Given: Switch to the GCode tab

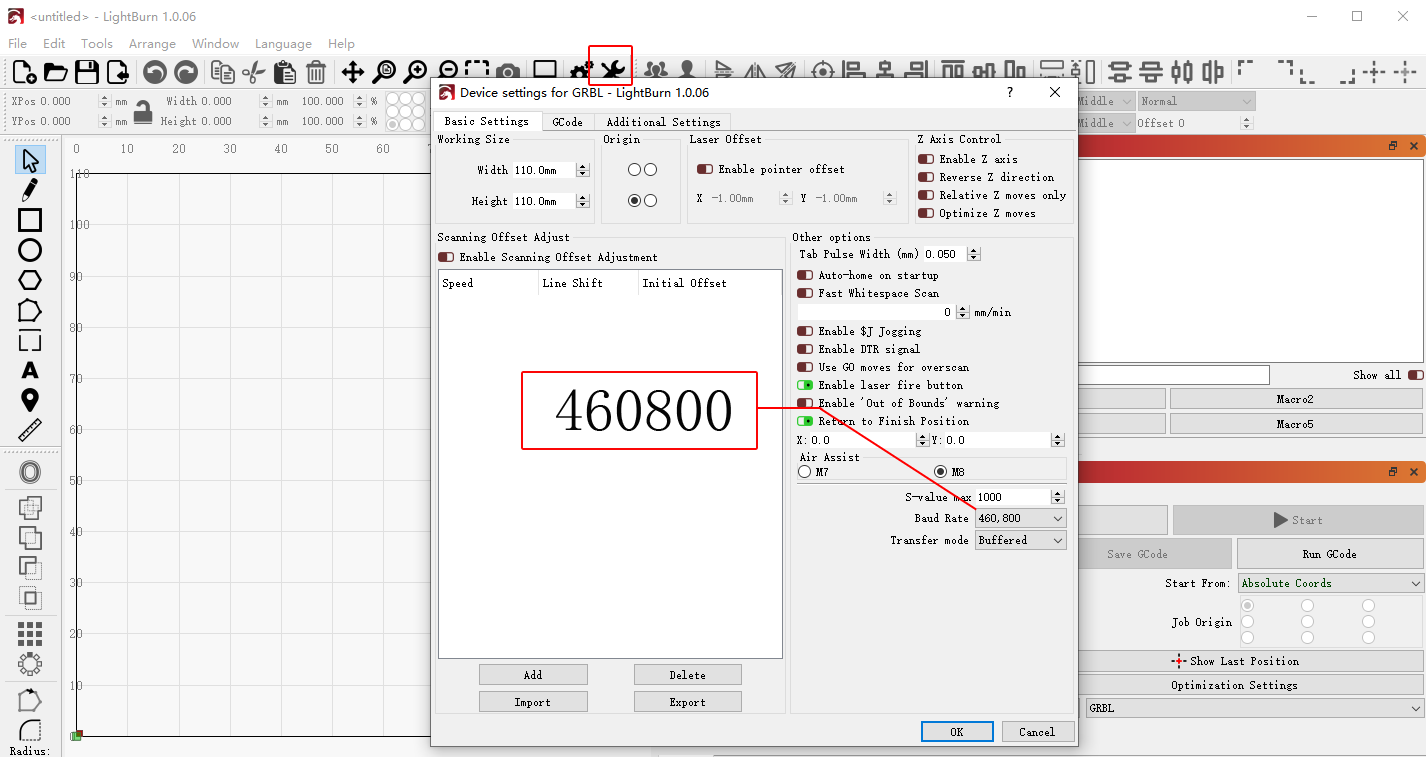Looking at the screenshot, I should click(x=567, y=122).
